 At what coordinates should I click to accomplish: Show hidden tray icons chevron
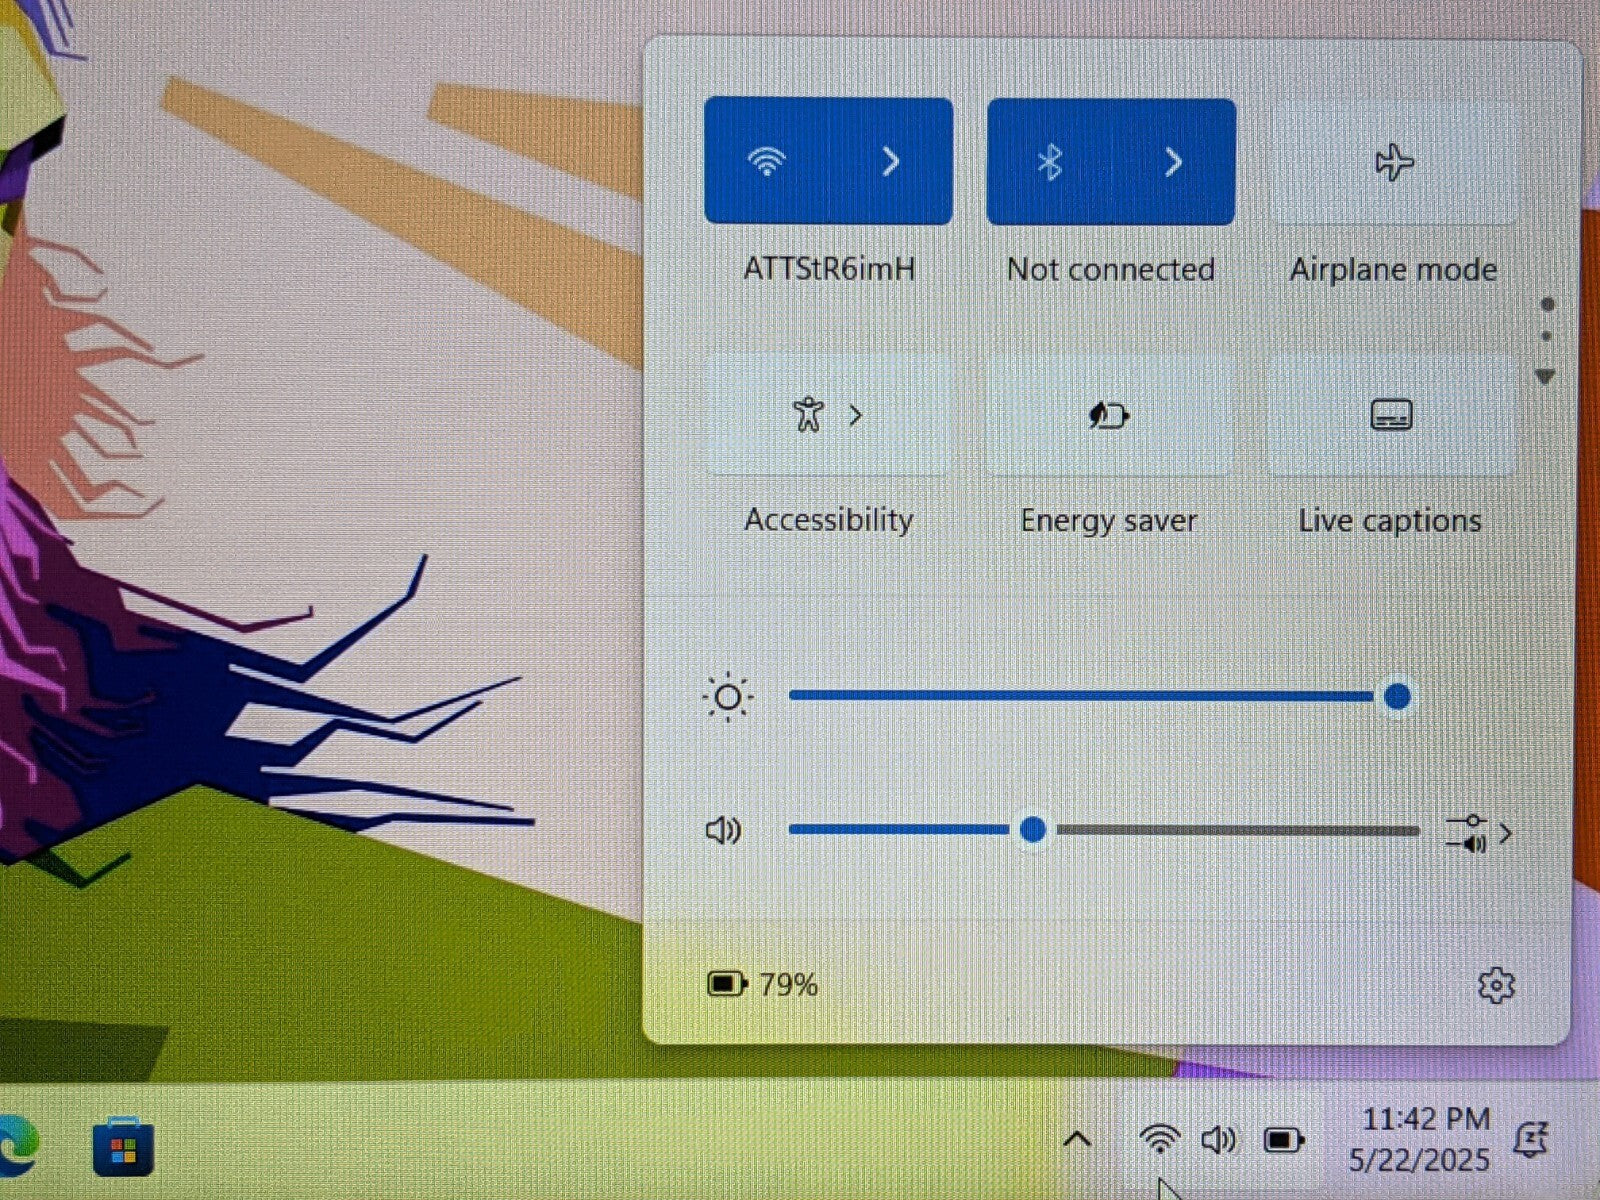(x=1077, y=1139)
